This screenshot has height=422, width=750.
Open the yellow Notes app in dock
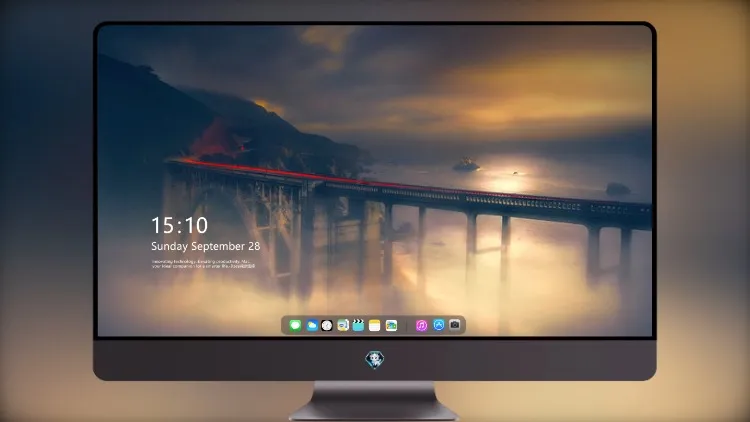point(375,325)
